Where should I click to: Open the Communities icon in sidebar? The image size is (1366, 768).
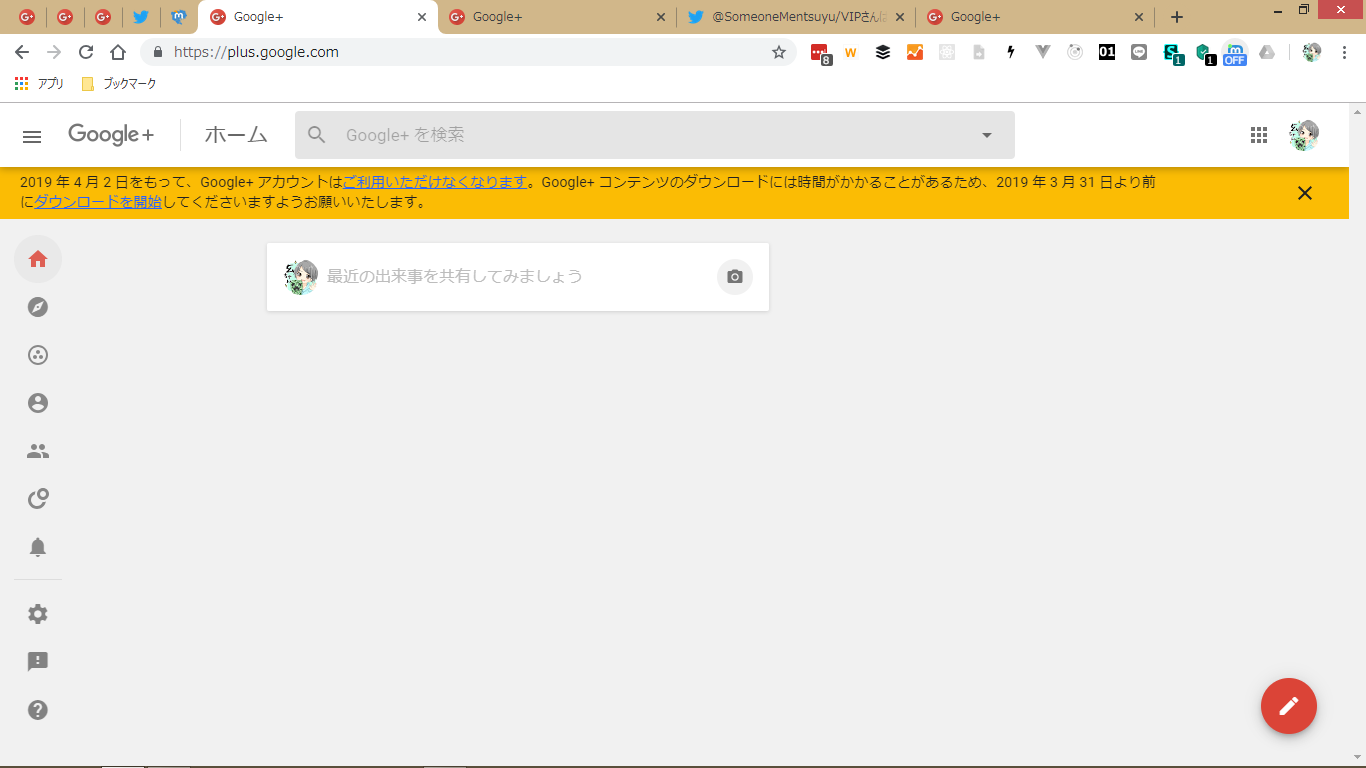(38, 355)
